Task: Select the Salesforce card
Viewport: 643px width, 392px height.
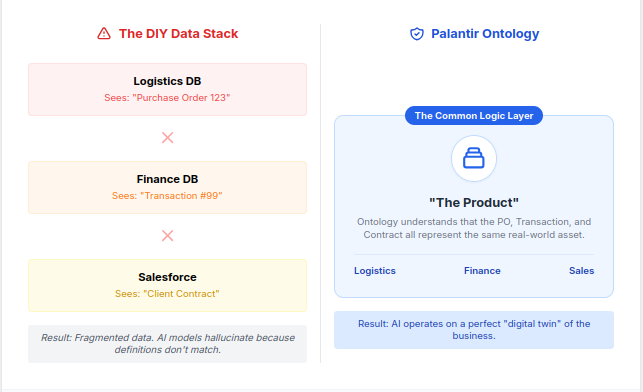Action: pyautogui.click(x=167, y=285)
